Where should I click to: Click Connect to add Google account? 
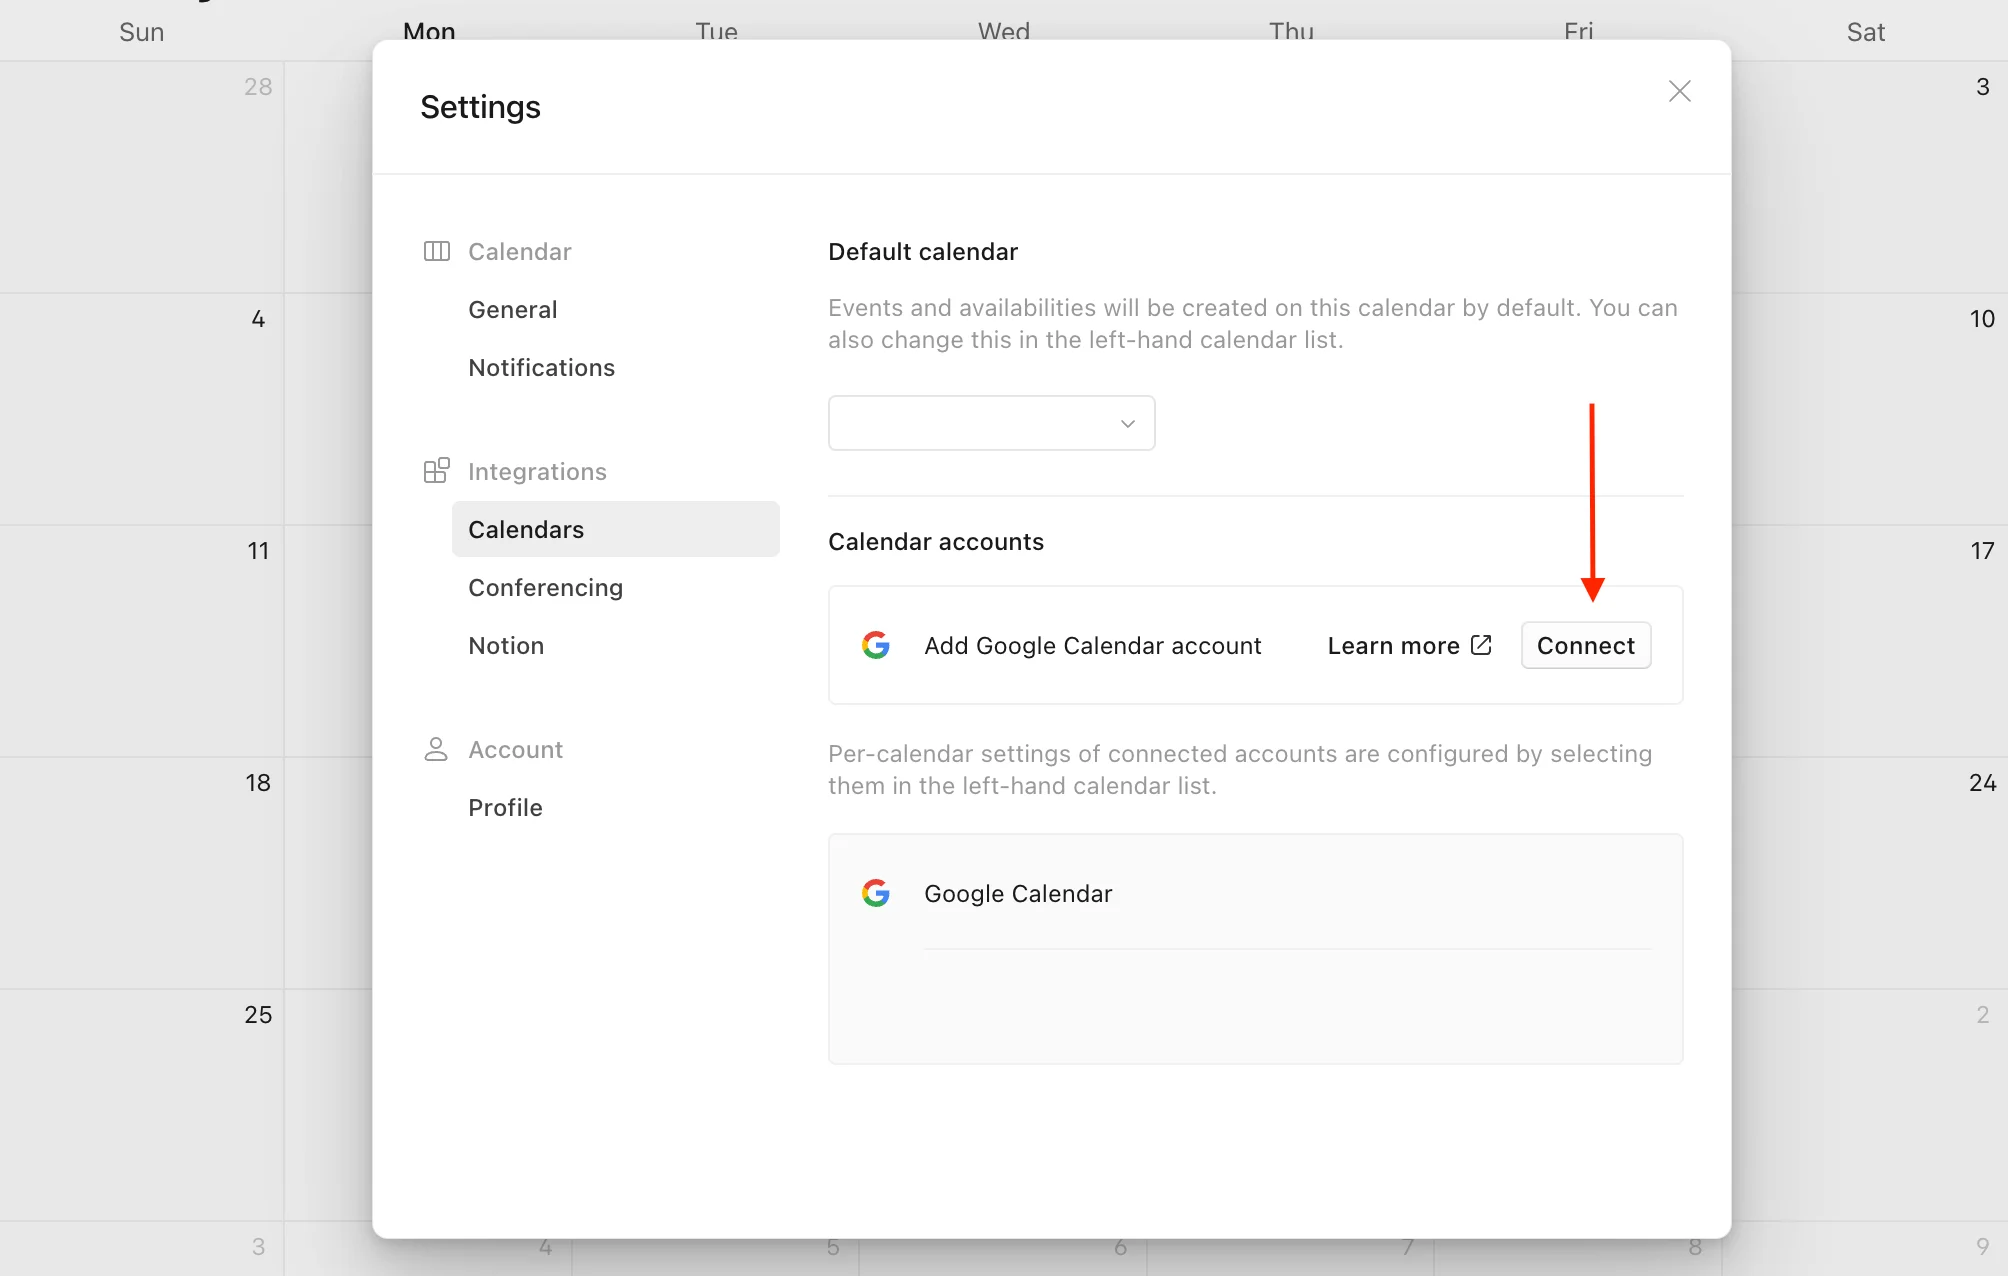(1586, 646)
